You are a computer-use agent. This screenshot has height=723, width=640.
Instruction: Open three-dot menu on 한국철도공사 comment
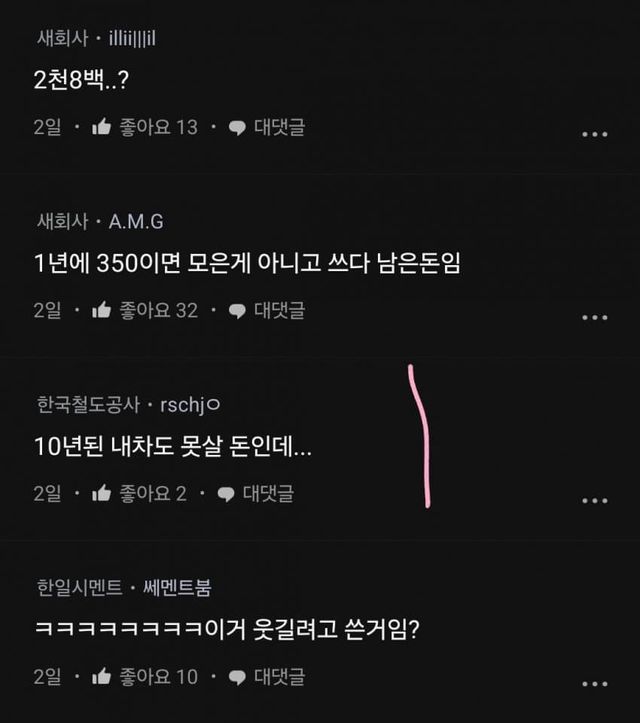(594, 500)
